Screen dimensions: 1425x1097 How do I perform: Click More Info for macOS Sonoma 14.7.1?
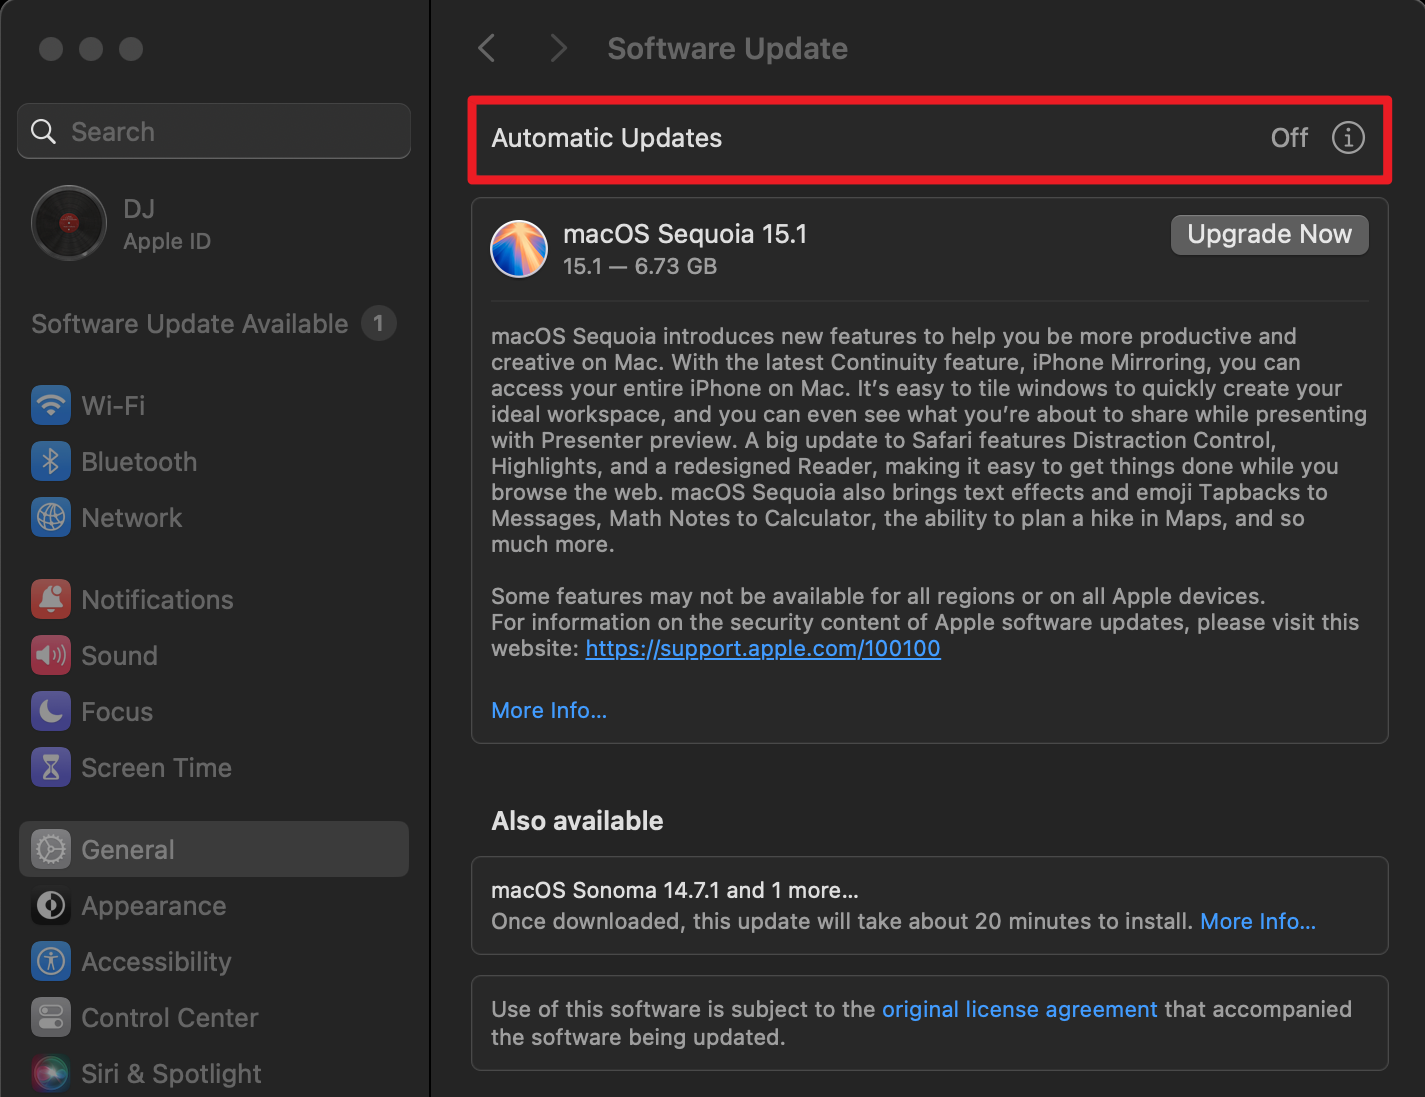click(x=1258, y=921)
